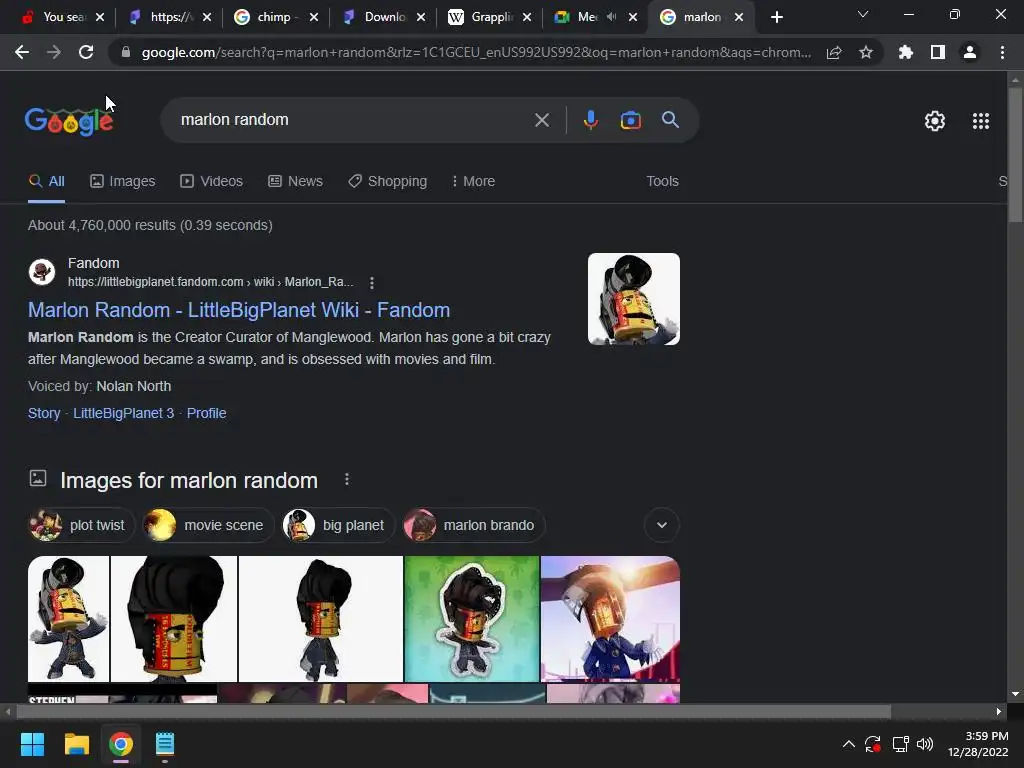Start a voice search with the microphone
This screenshot has width=1024, height=768.
click(x=590, y=120)
